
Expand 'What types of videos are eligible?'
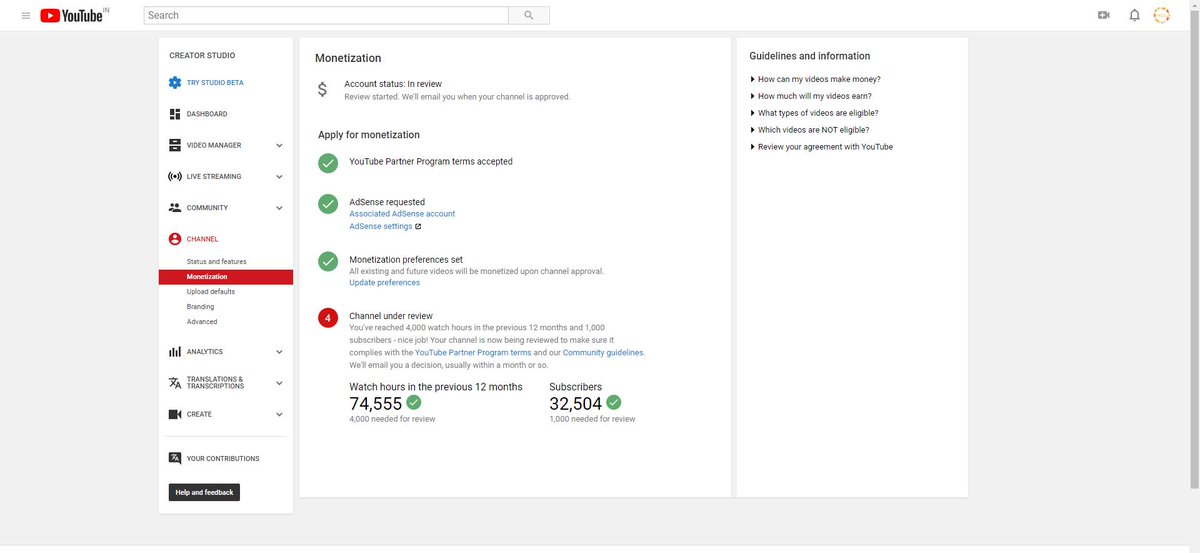coord(814,113)
